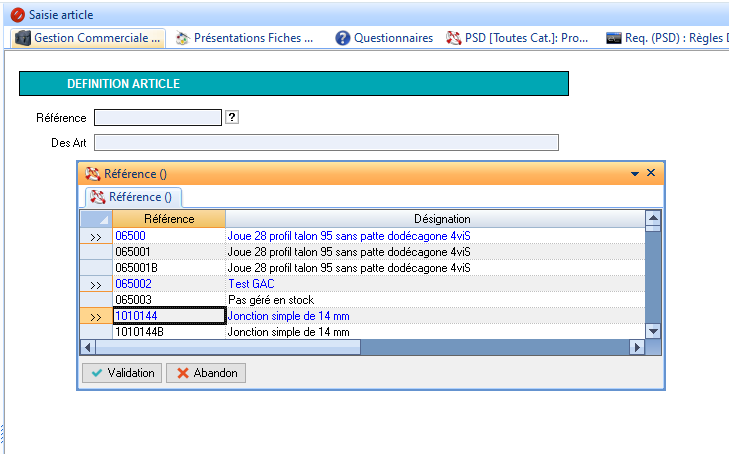Expand row 1010144 with the >> marker

coord(96,316)
